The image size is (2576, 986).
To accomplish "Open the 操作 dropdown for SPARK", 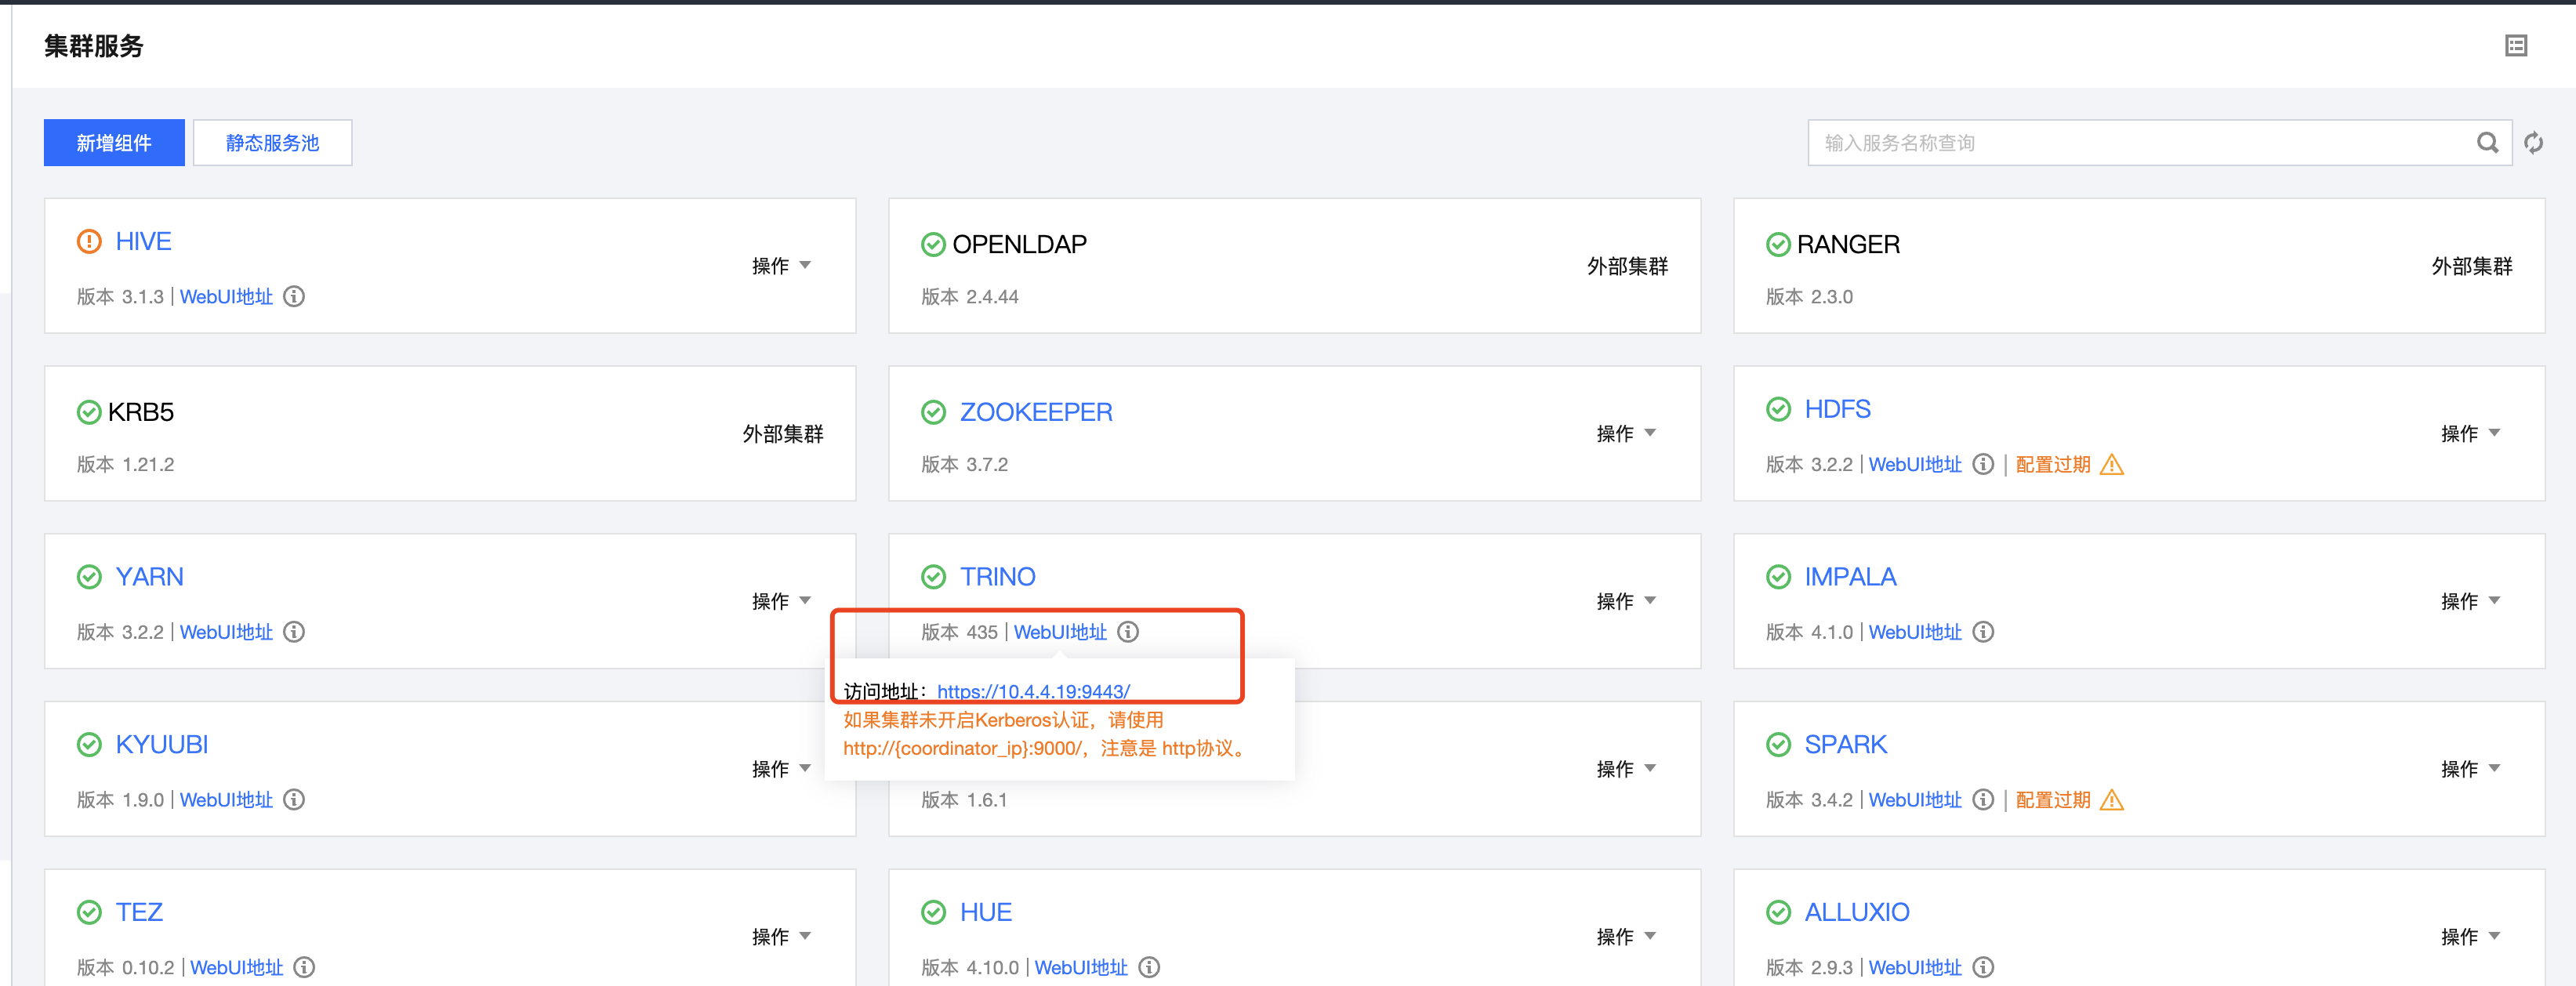I will [x=2469, y=769].
